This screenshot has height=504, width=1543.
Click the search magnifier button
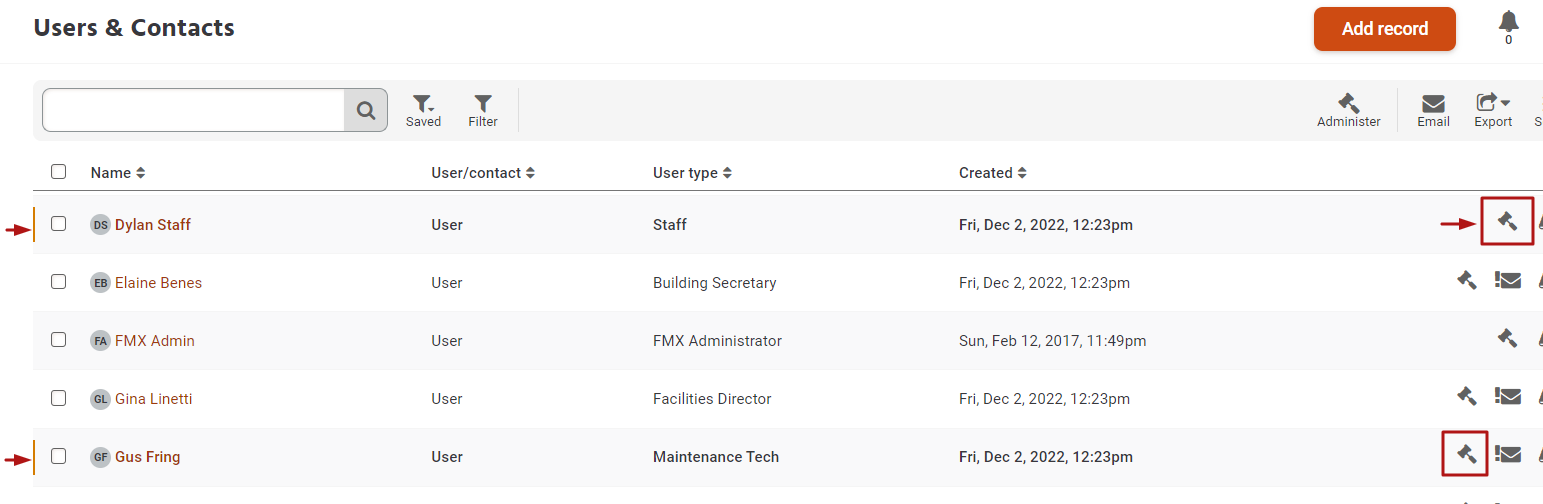(x=366, y=110)
